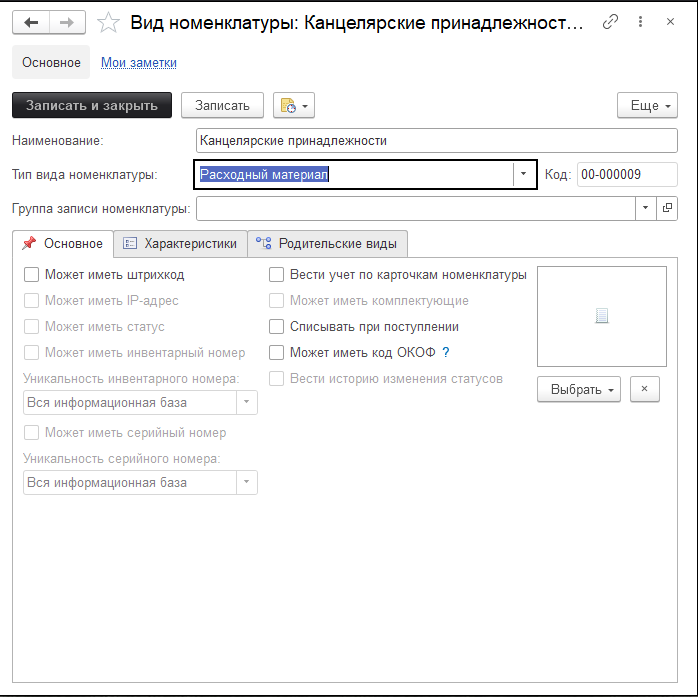Enable Вести учет по карточкам номенклатуры
The height and width of the screenshot is (697, 698).
coord(276,275)
